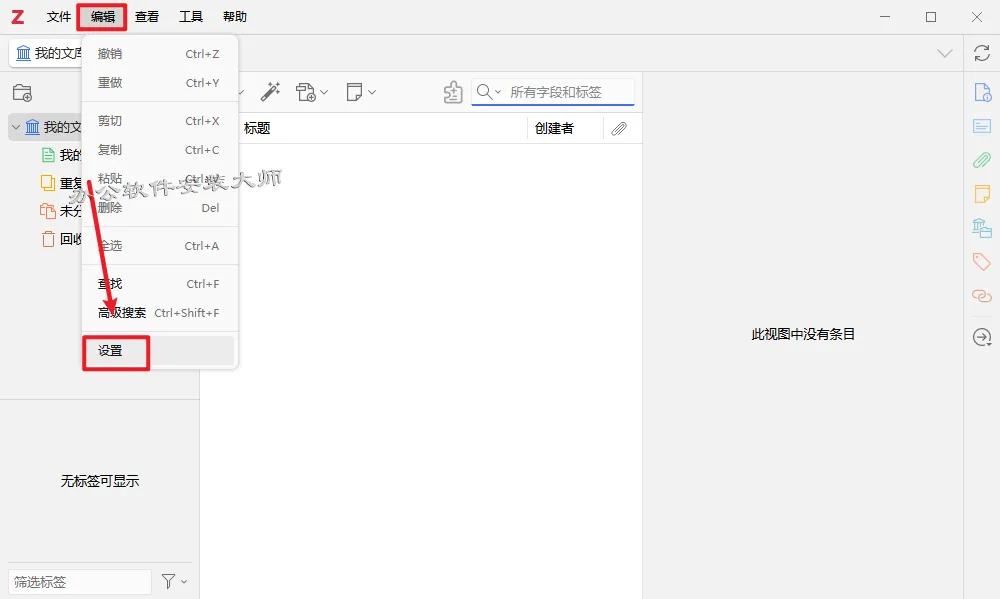Select the unfiled items tree entry

pyautogui.click(x=61, y=211)
